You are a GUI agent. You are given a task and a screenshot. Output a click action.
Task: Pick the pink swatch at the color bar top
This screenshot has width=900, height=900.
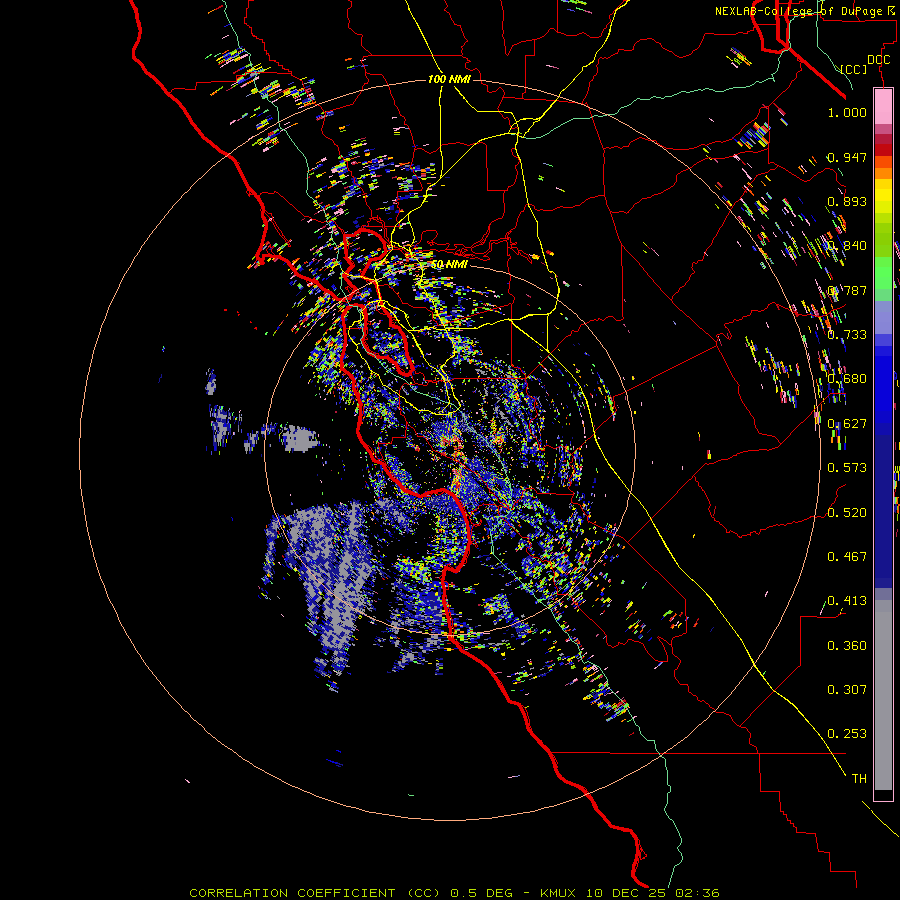coord(883,106)
